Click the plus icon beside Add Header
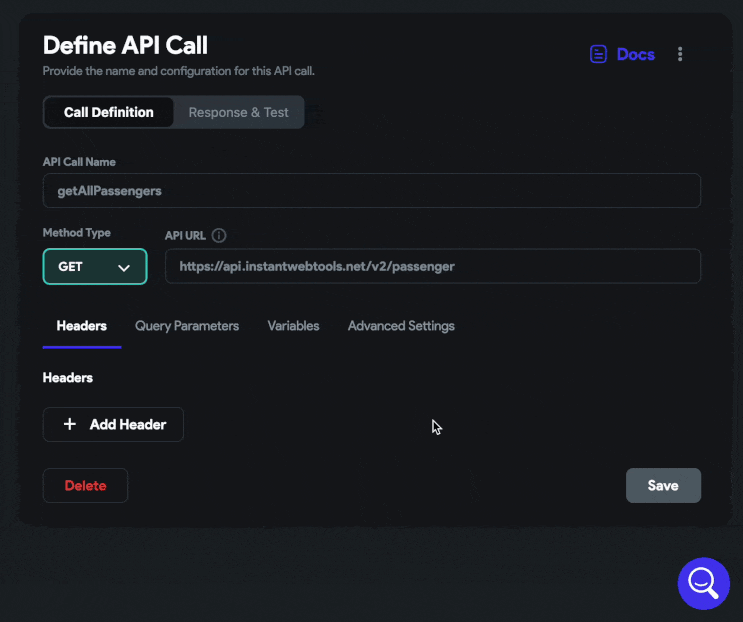The width and height of the screenshot is (743, 622). [x=70, y=424]
